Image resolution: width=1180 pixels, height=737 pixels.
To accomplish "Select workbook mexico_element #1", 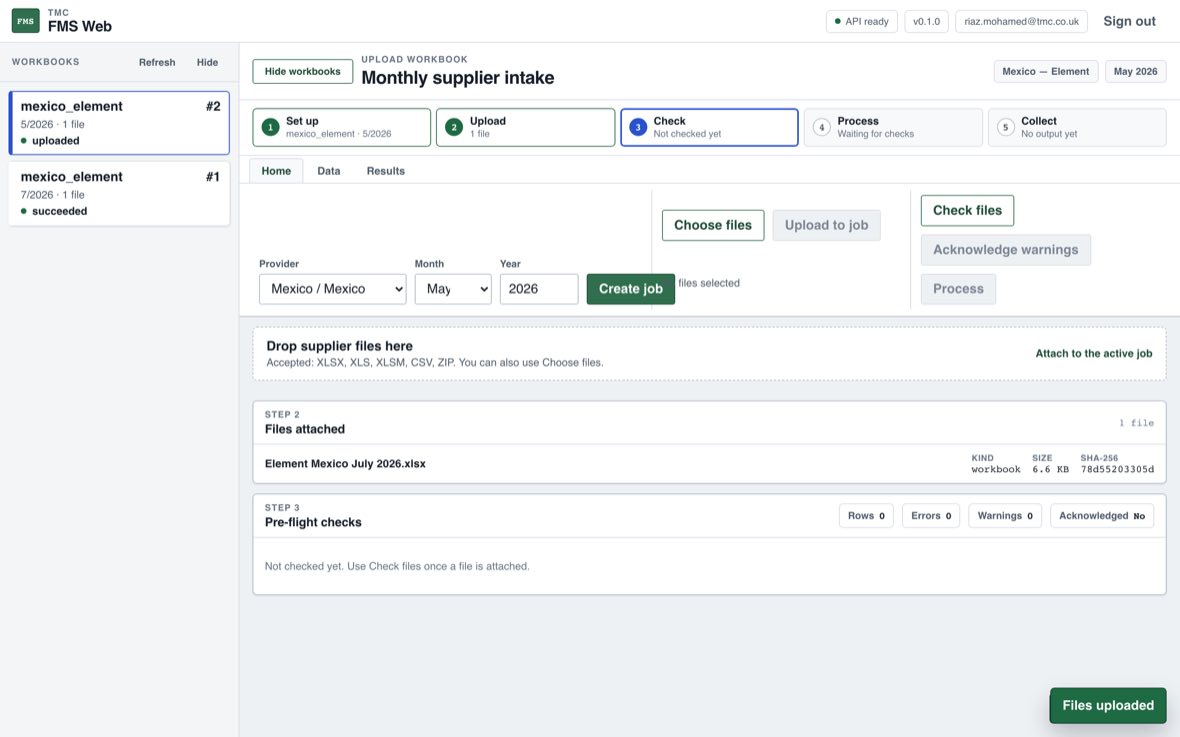I will [x=119, y=193].
